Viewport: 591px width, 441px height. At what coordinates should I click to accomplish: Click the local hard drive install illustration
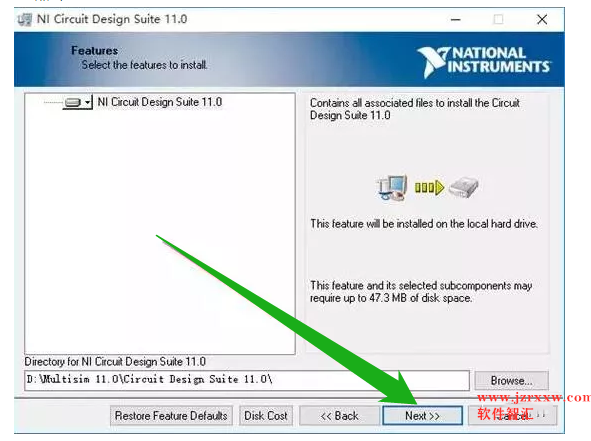coord(427,187)
